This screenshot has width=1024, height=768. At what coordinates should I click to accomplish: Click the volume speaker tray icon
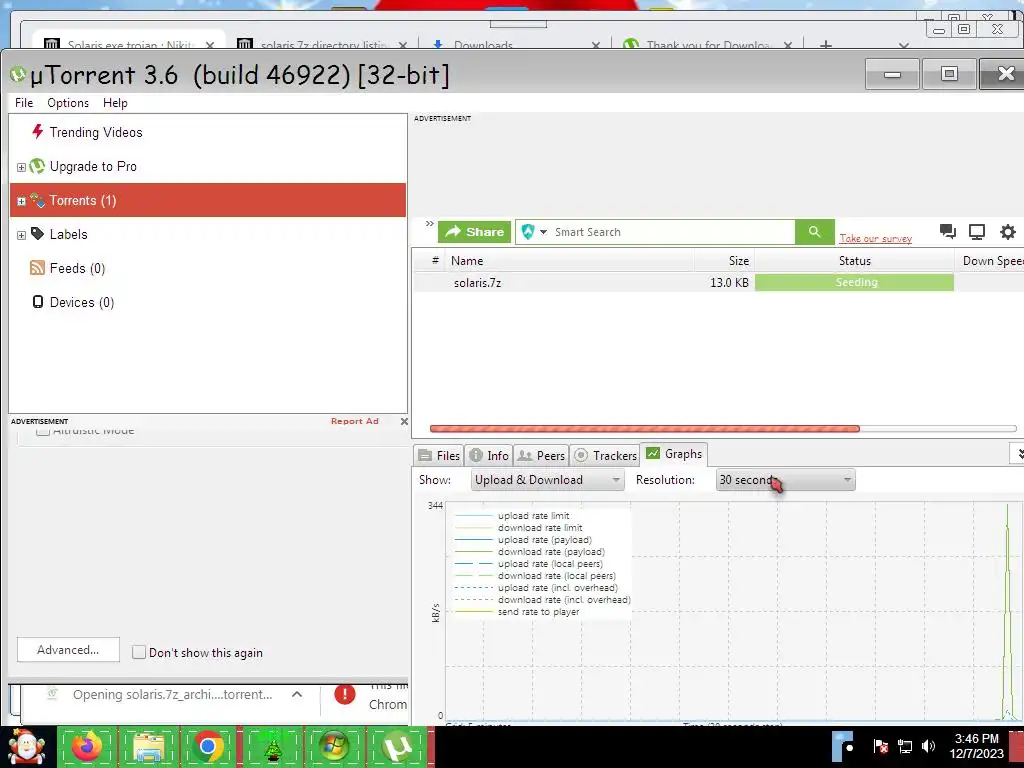[928, 746]
